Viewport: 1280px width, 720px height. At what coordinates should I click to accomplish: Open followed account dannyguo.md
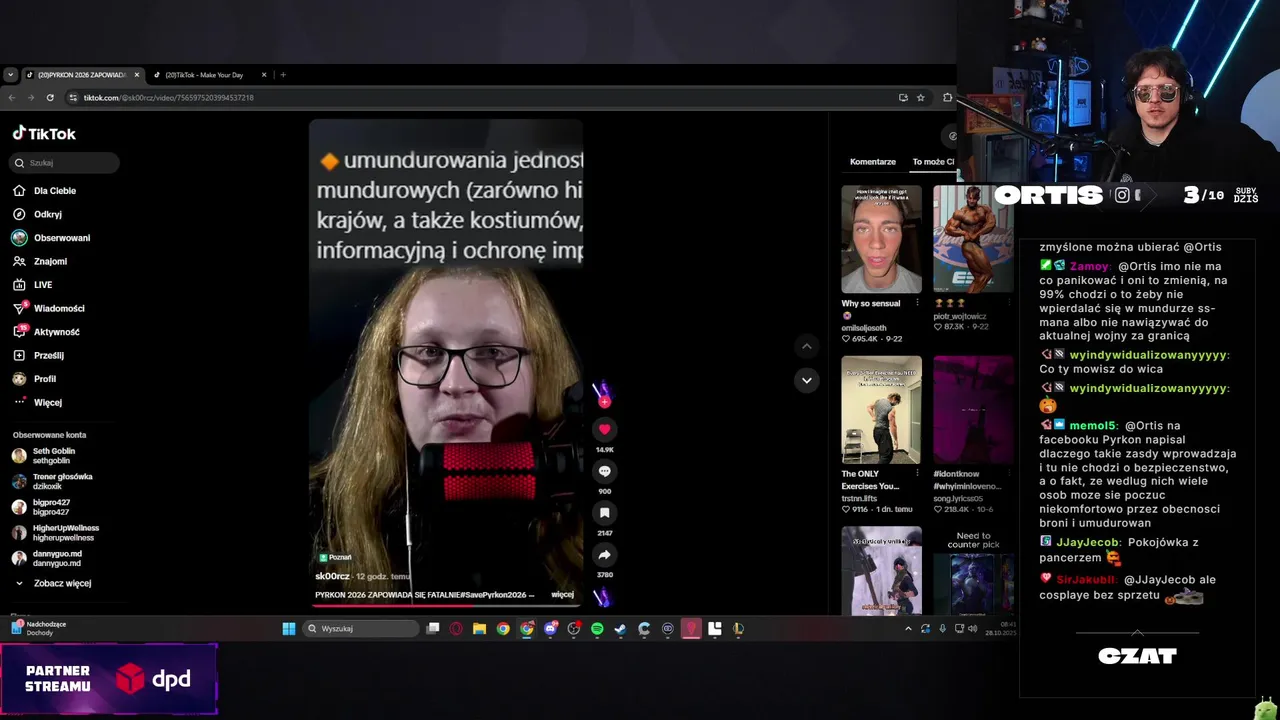point(47,558)
